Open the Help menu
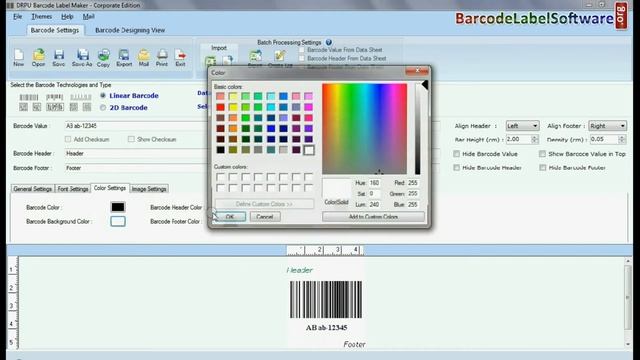 tap(67, 17)
